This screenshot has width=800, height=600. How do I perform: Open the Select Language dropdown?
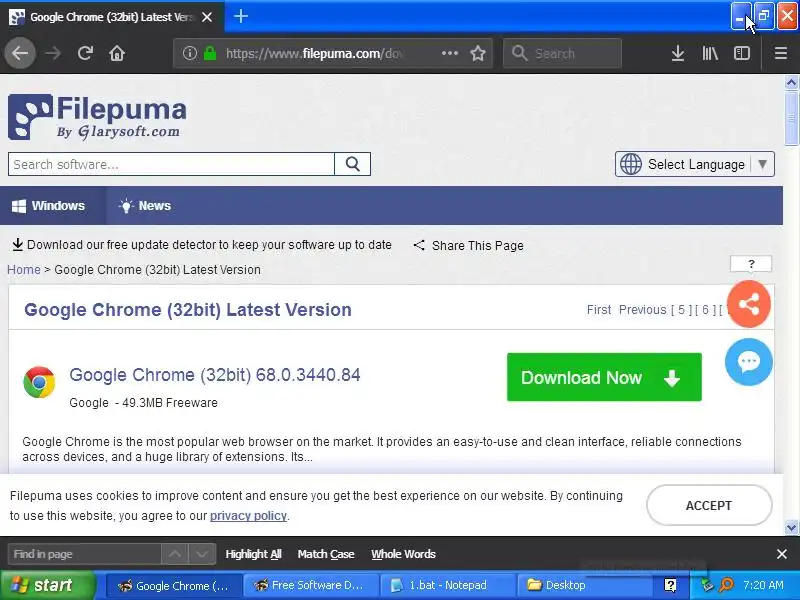click(695, 164)
